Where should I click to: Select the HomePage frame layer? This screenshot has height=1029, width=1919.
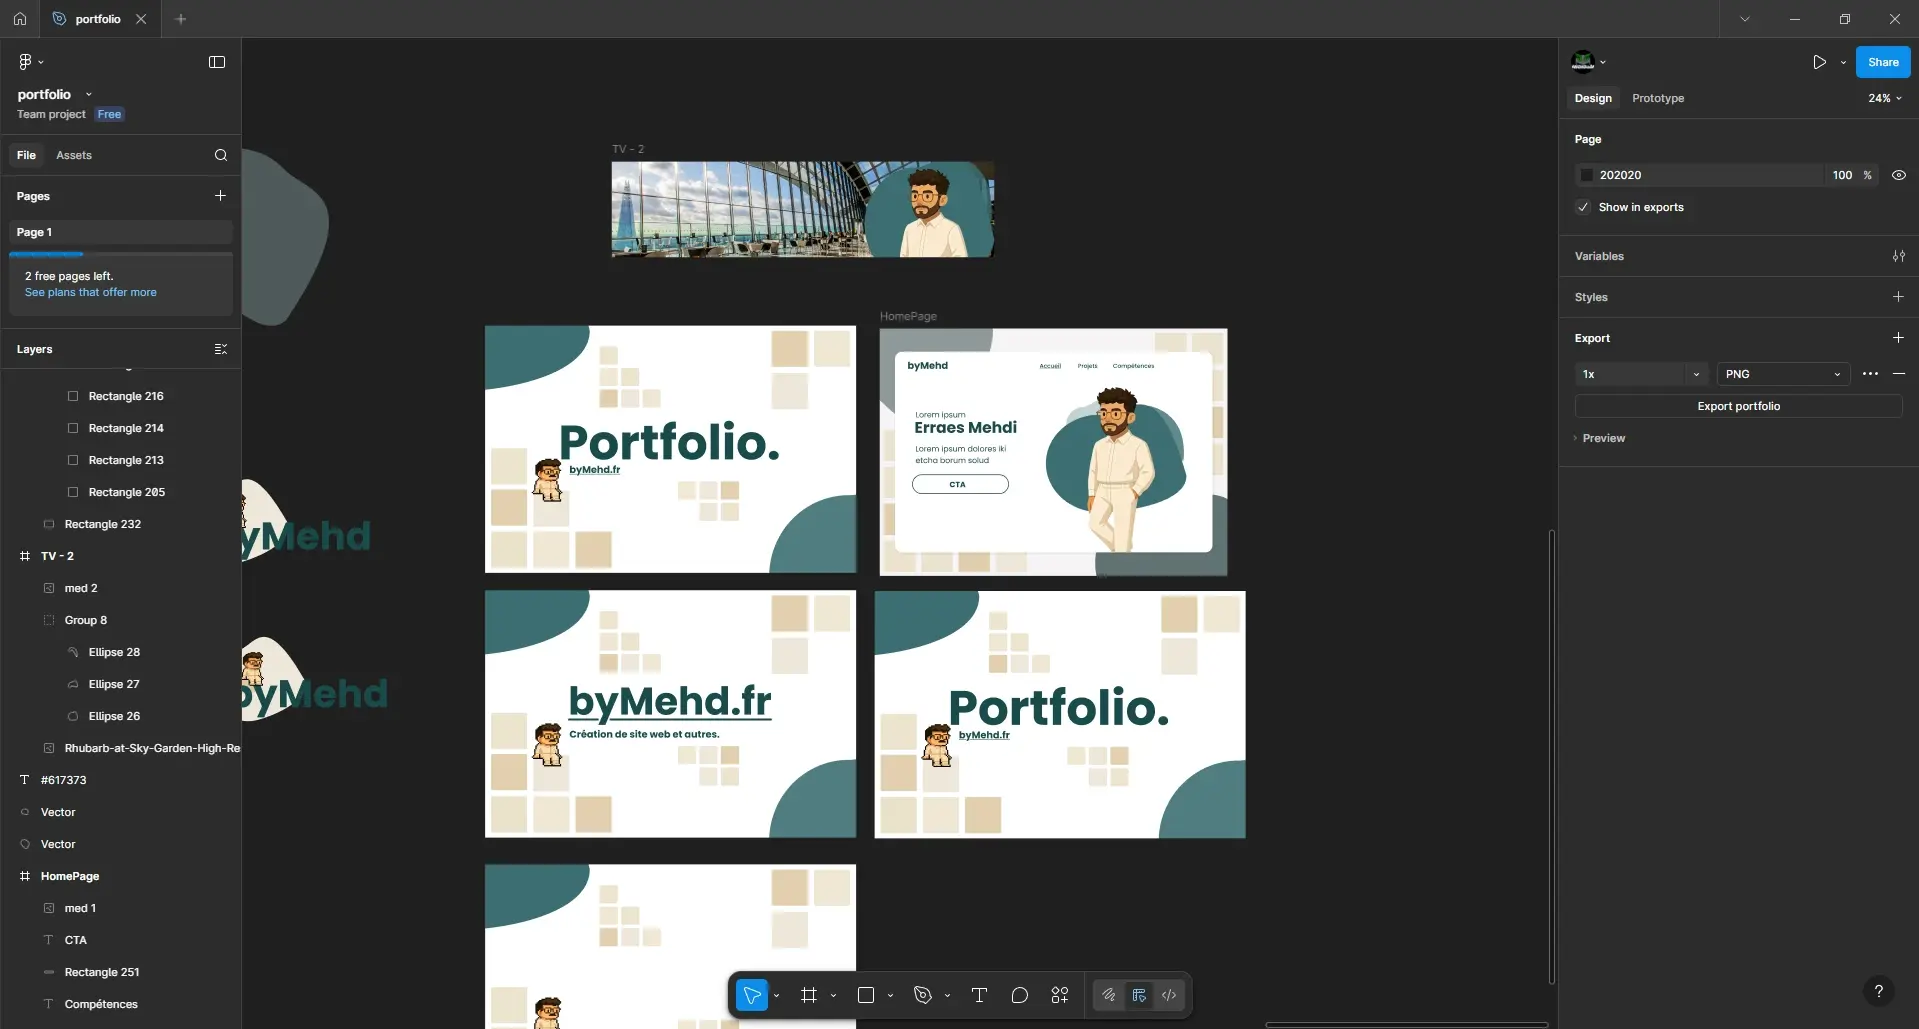pos(121,876)
